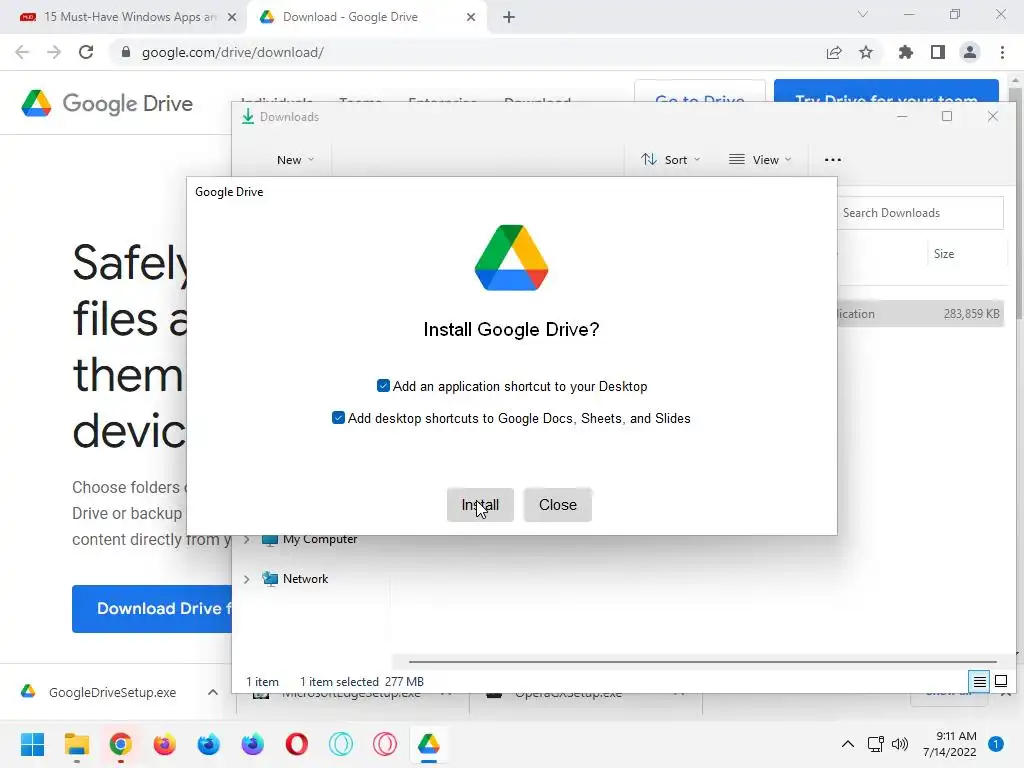Uncheck Add an application shortcut to Desktop
Image resolution: width=1024 pixels, height=768 pixels.
pos(383,386)
